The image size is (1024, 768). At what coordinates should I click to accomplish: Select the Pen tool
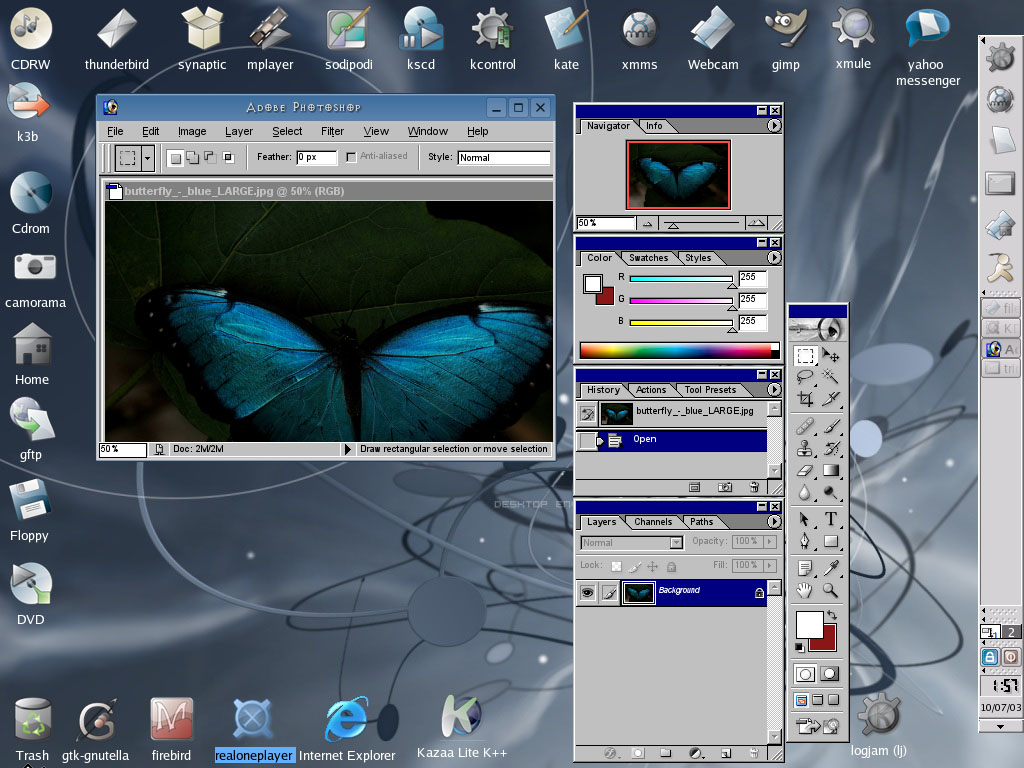pyautogui.click(x=805, y=541)
